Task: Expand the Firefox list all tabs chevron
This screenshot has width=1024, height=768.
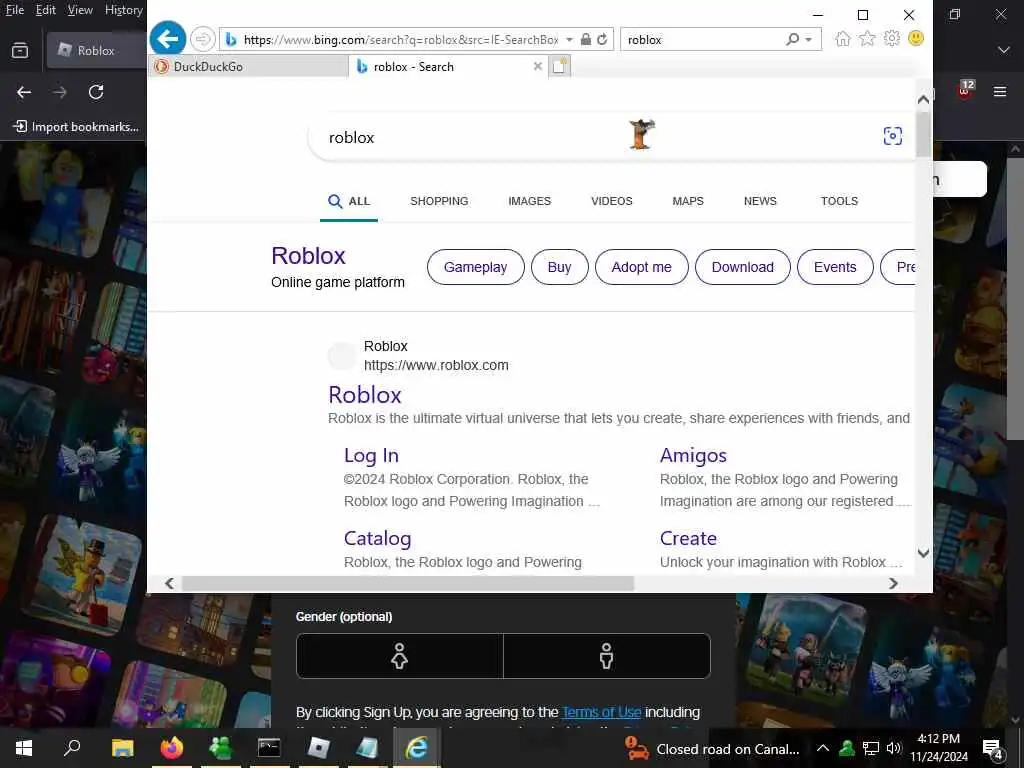Action: pos(1004,50)
